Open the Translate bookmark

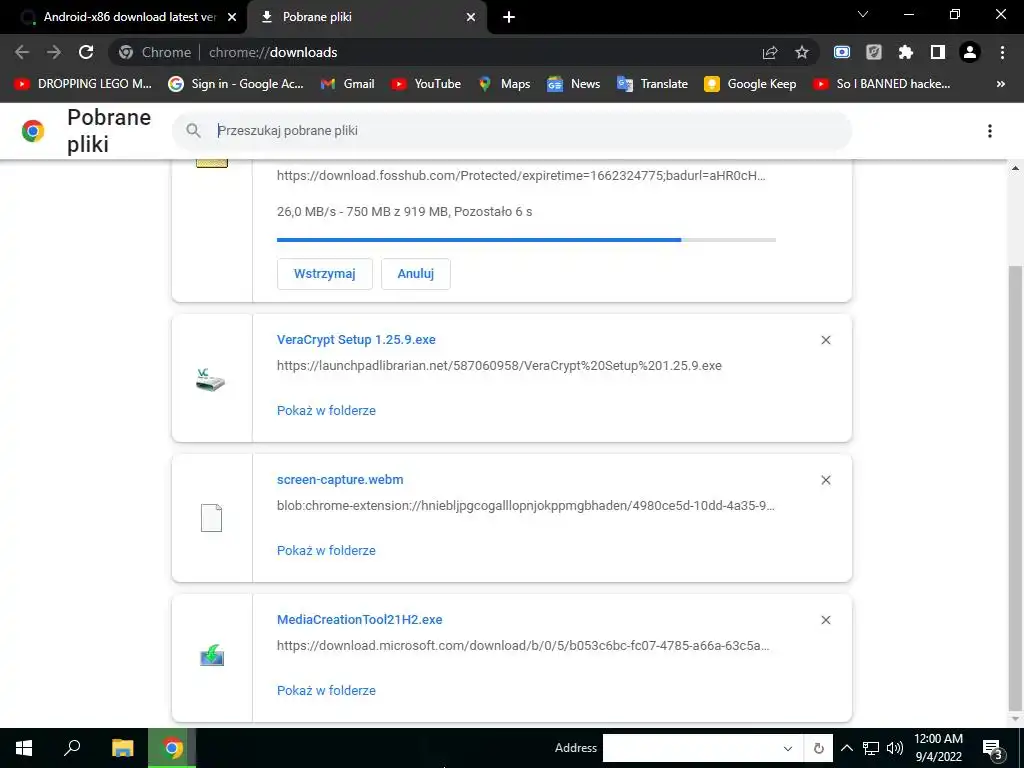coord(652,84)
